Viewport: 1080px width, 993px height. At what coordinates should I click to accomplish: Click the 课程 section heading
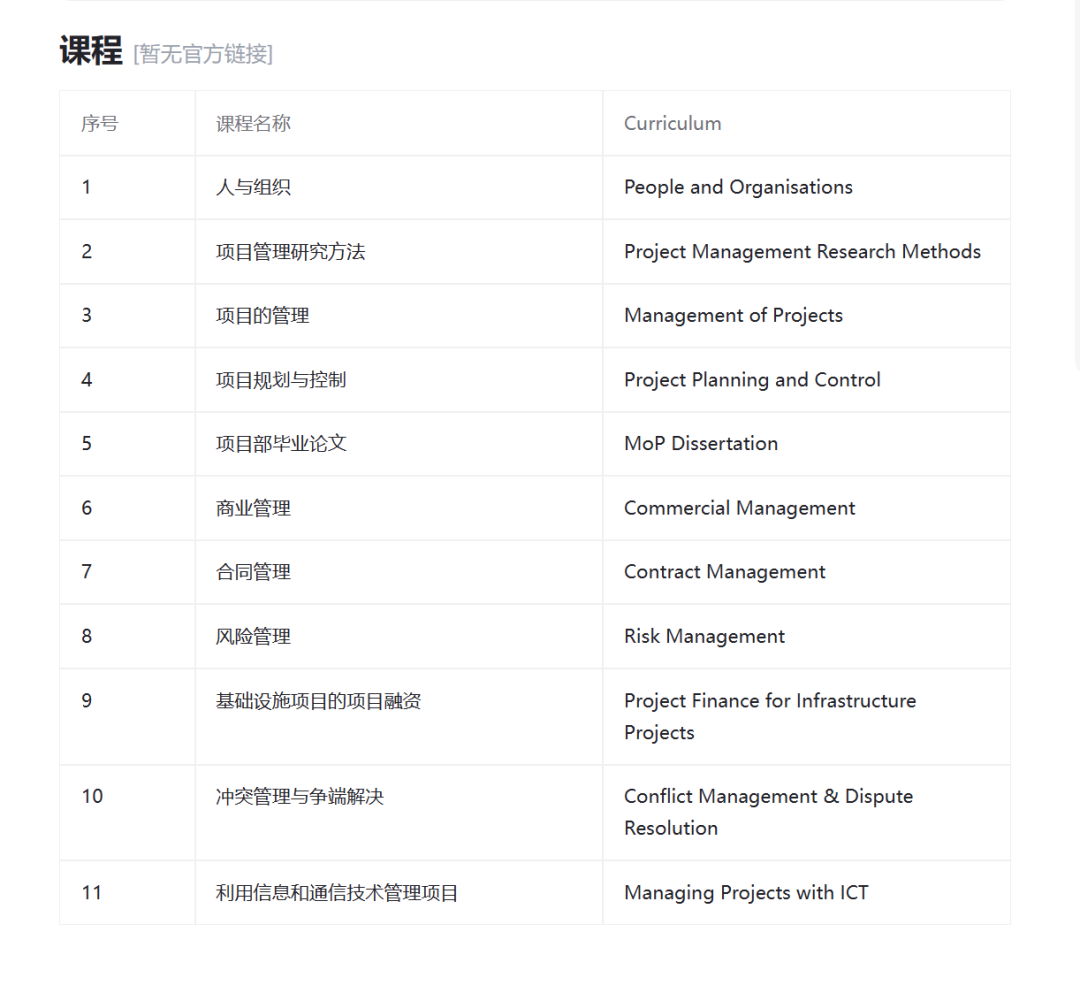pyautogui.click(x=90, y=51)
